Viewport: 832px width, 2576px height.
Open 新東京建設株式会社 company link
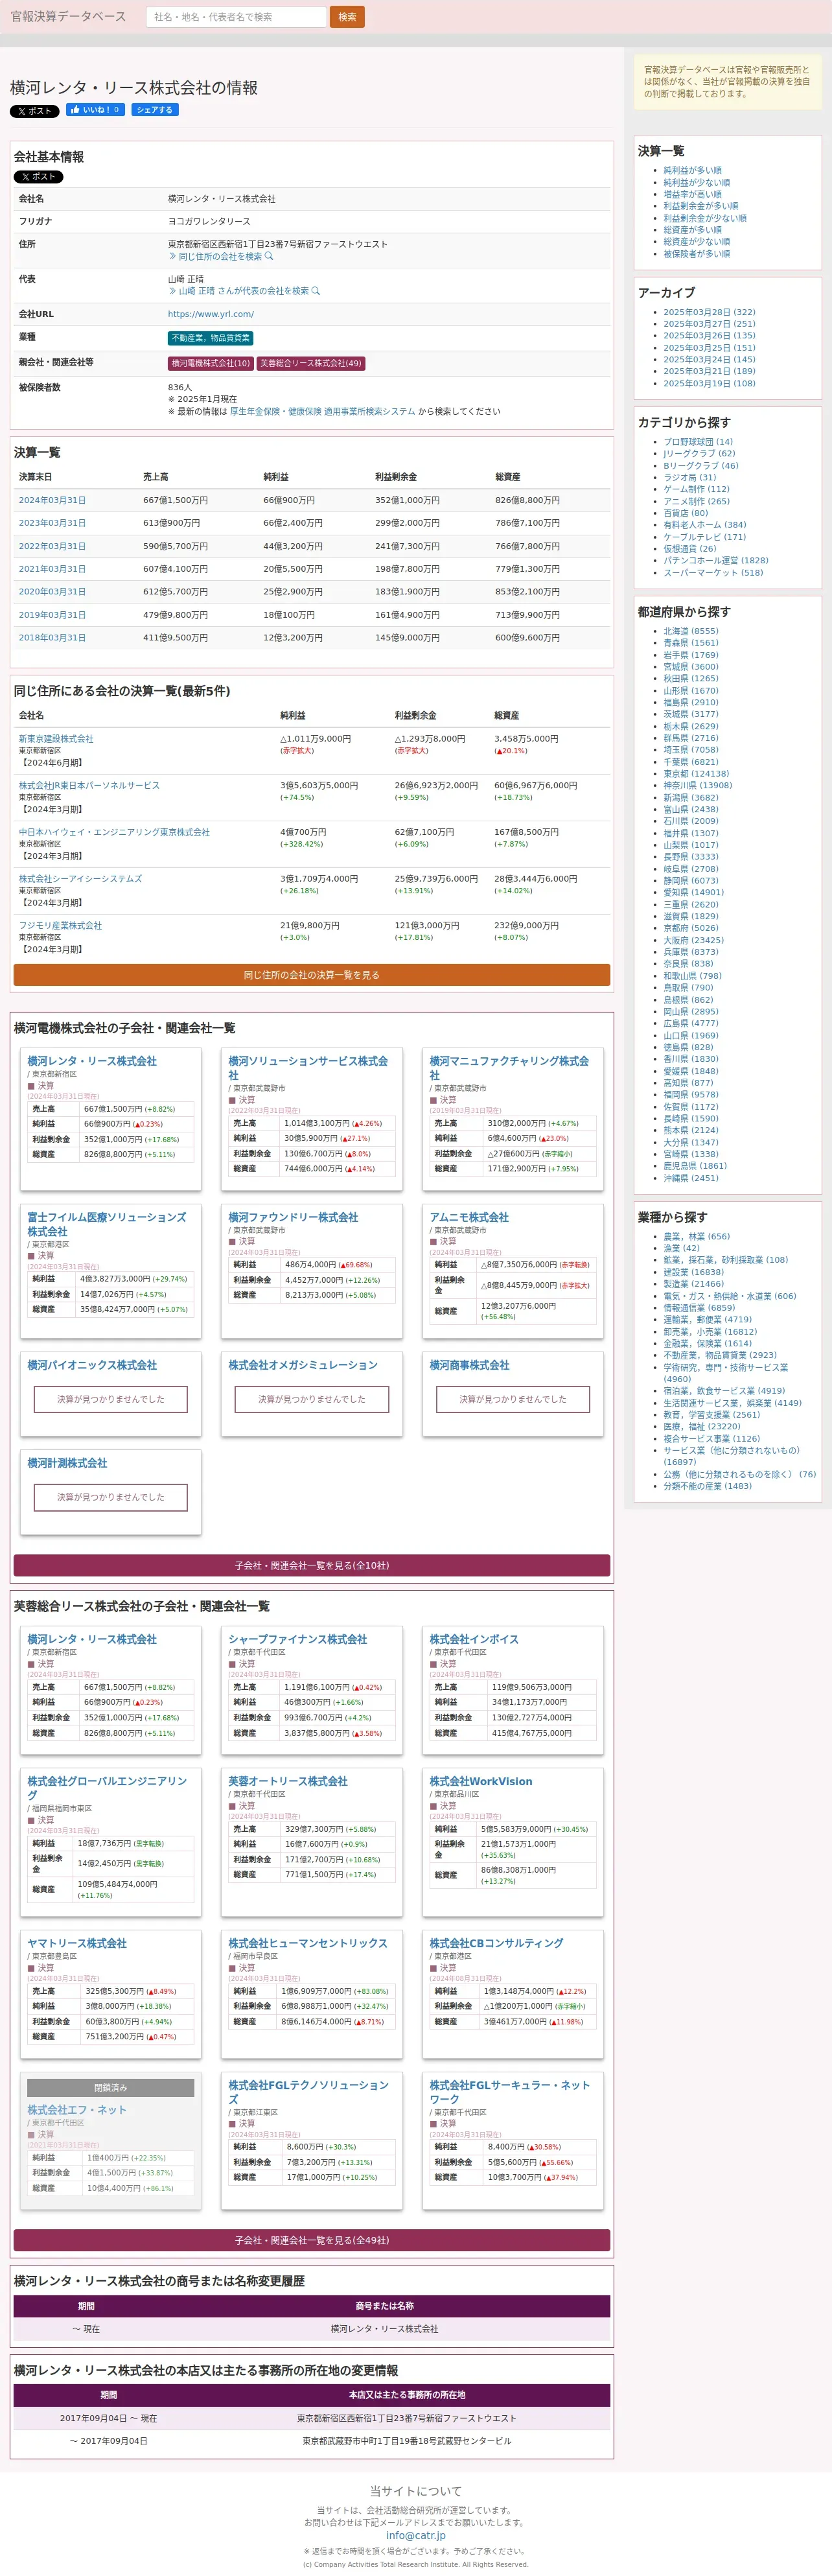coord(56,739)
